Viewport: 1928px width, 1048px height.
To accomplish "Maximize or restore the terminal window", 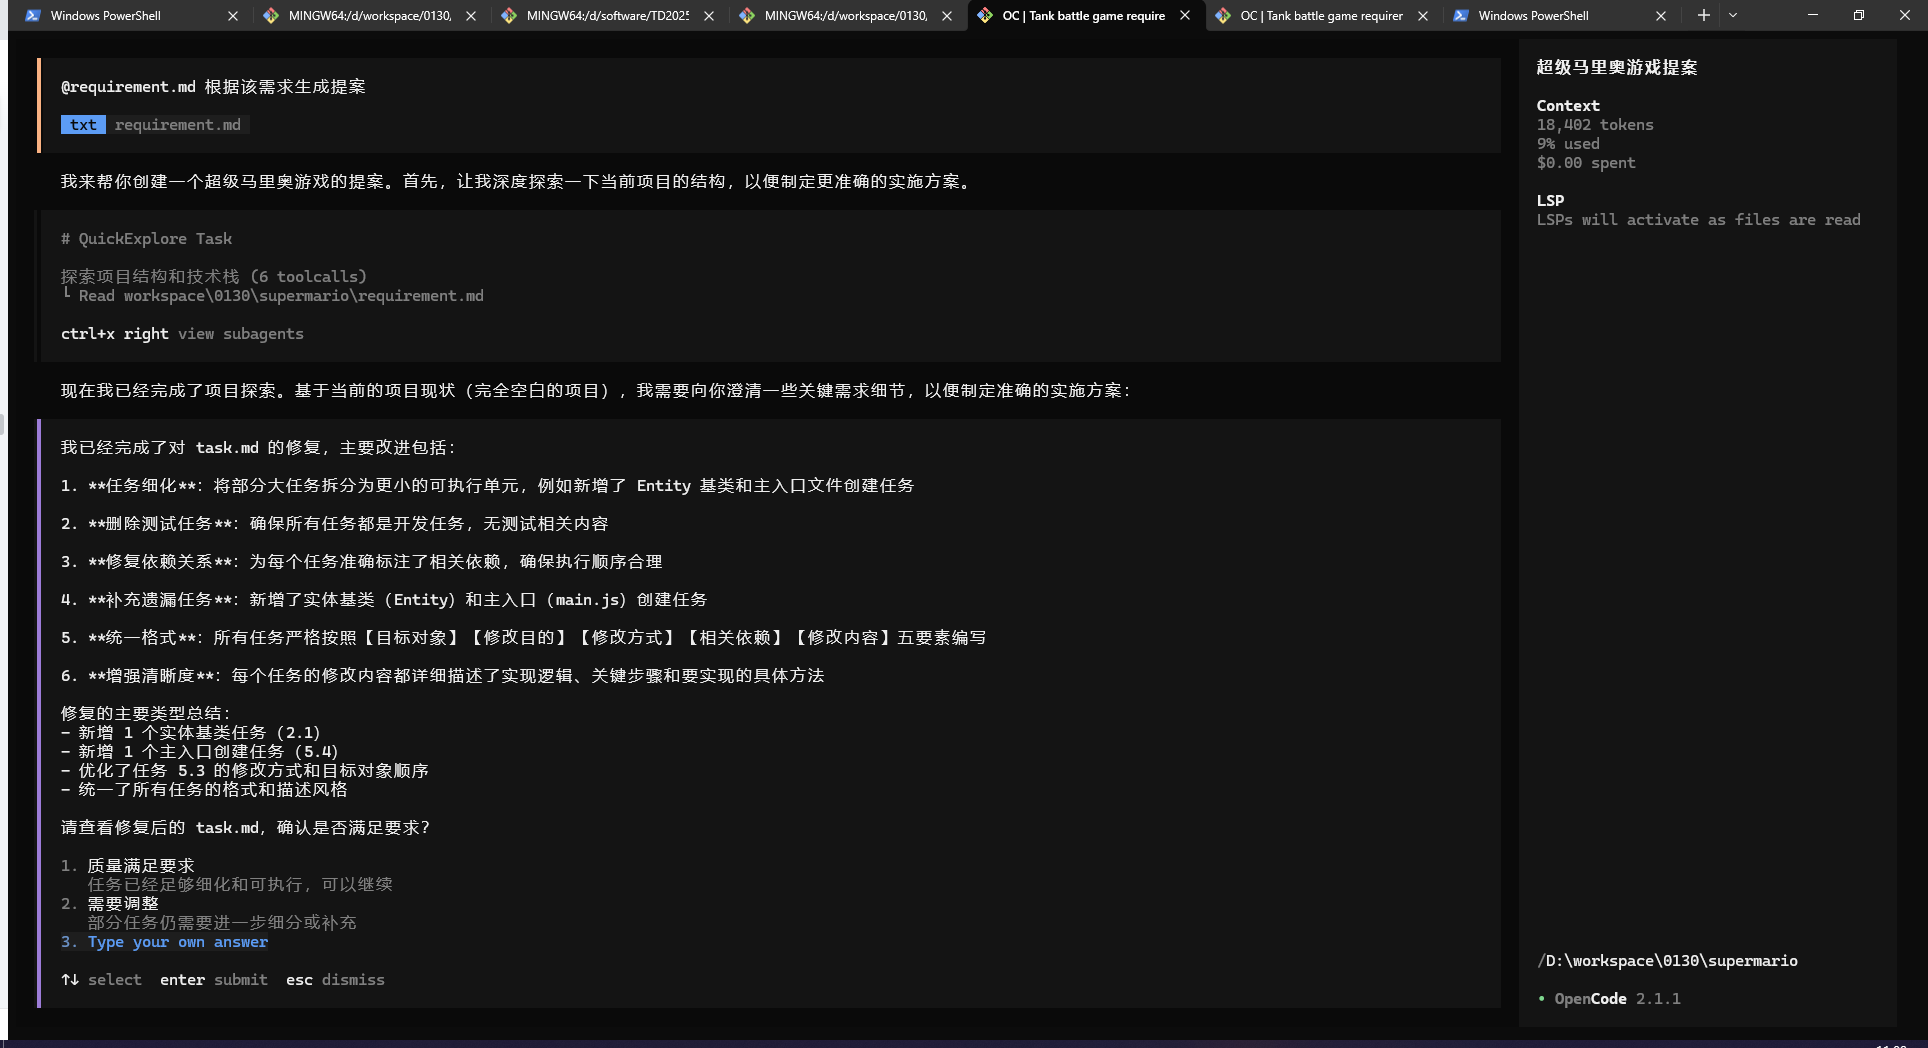I will point(1858,15).
